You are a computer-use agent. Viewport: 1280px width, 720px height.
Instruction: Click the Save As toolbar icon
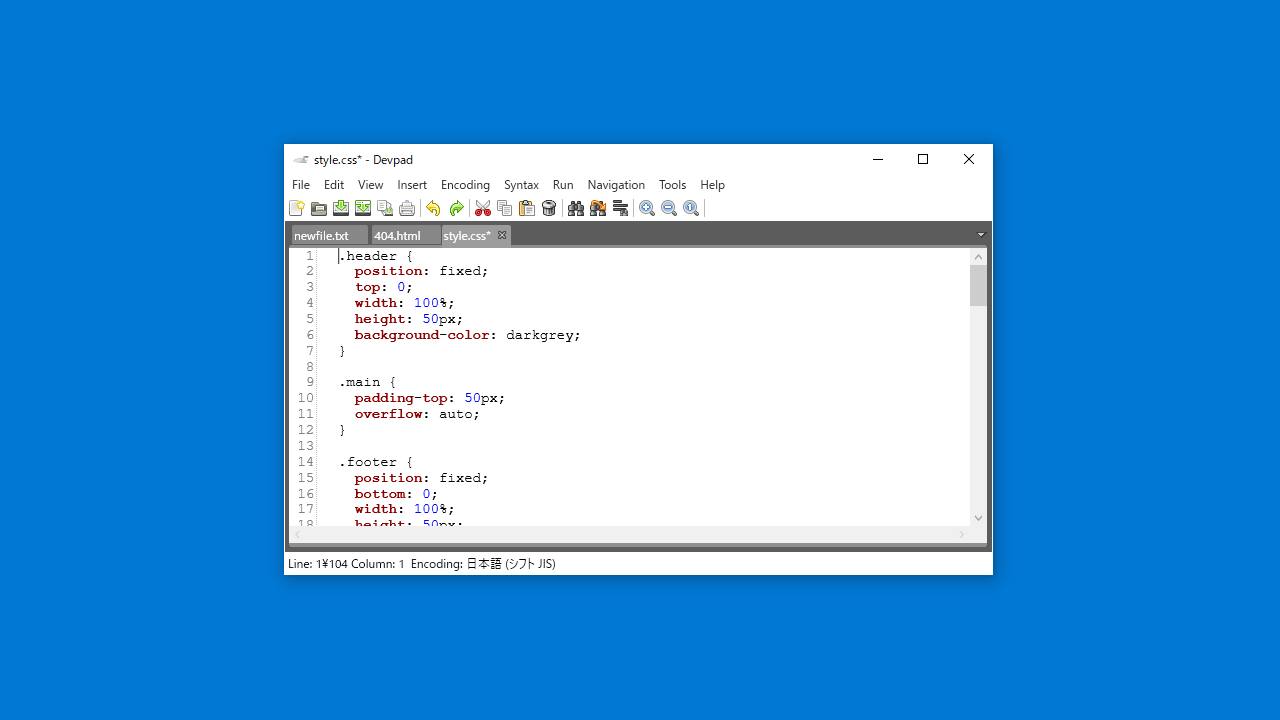coord(363,208)
